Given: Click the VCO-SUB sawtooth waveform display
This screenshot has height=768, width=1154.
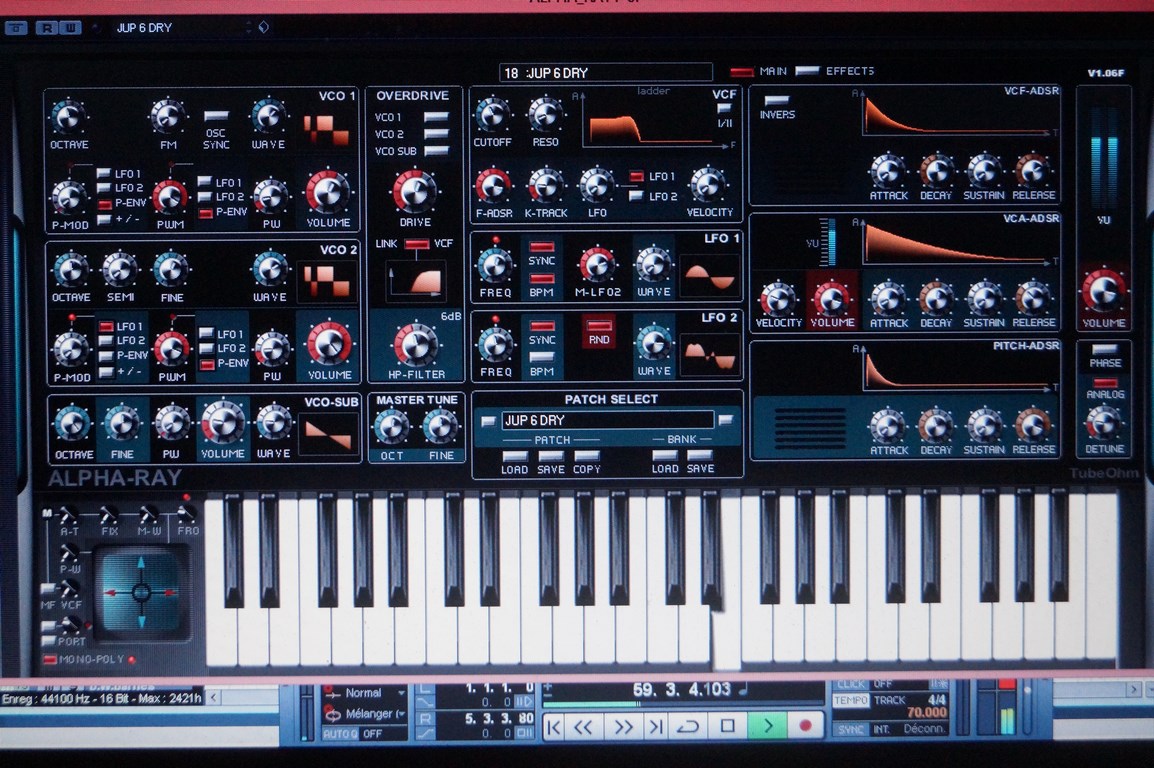Looking at the screenshot, I should pos(328,434).
